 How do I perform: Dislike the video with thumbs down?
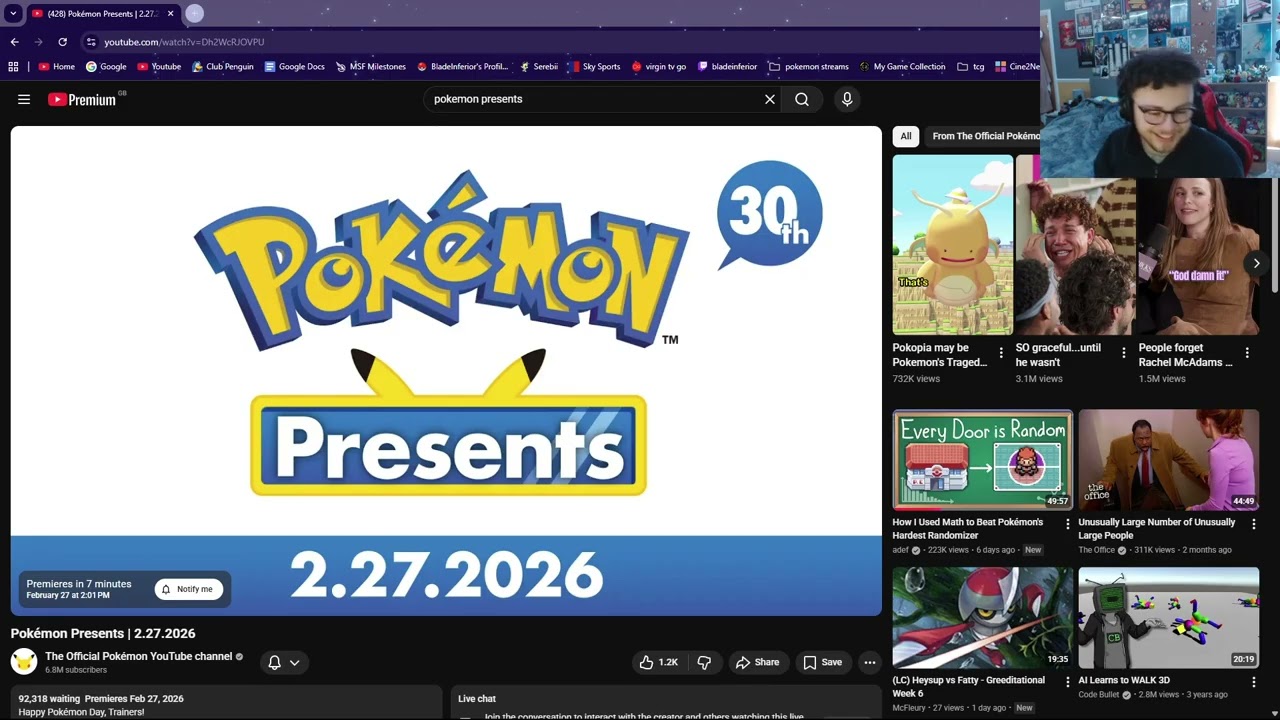coord(704,662)
